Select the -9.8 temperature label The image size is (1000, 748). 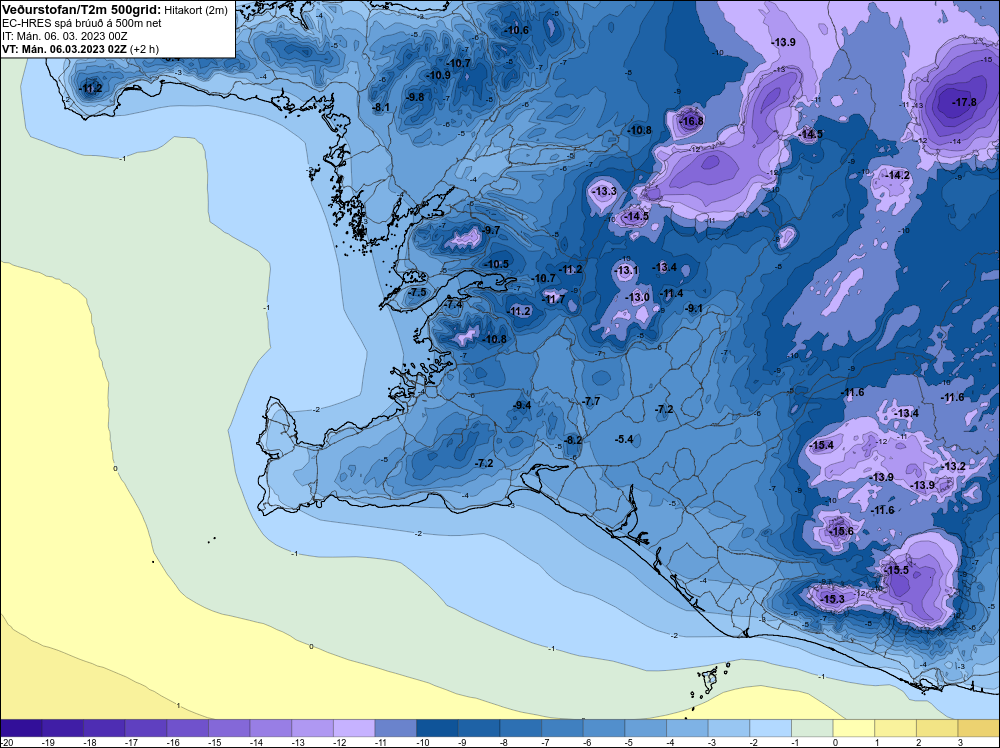click(x=415, y=97)
